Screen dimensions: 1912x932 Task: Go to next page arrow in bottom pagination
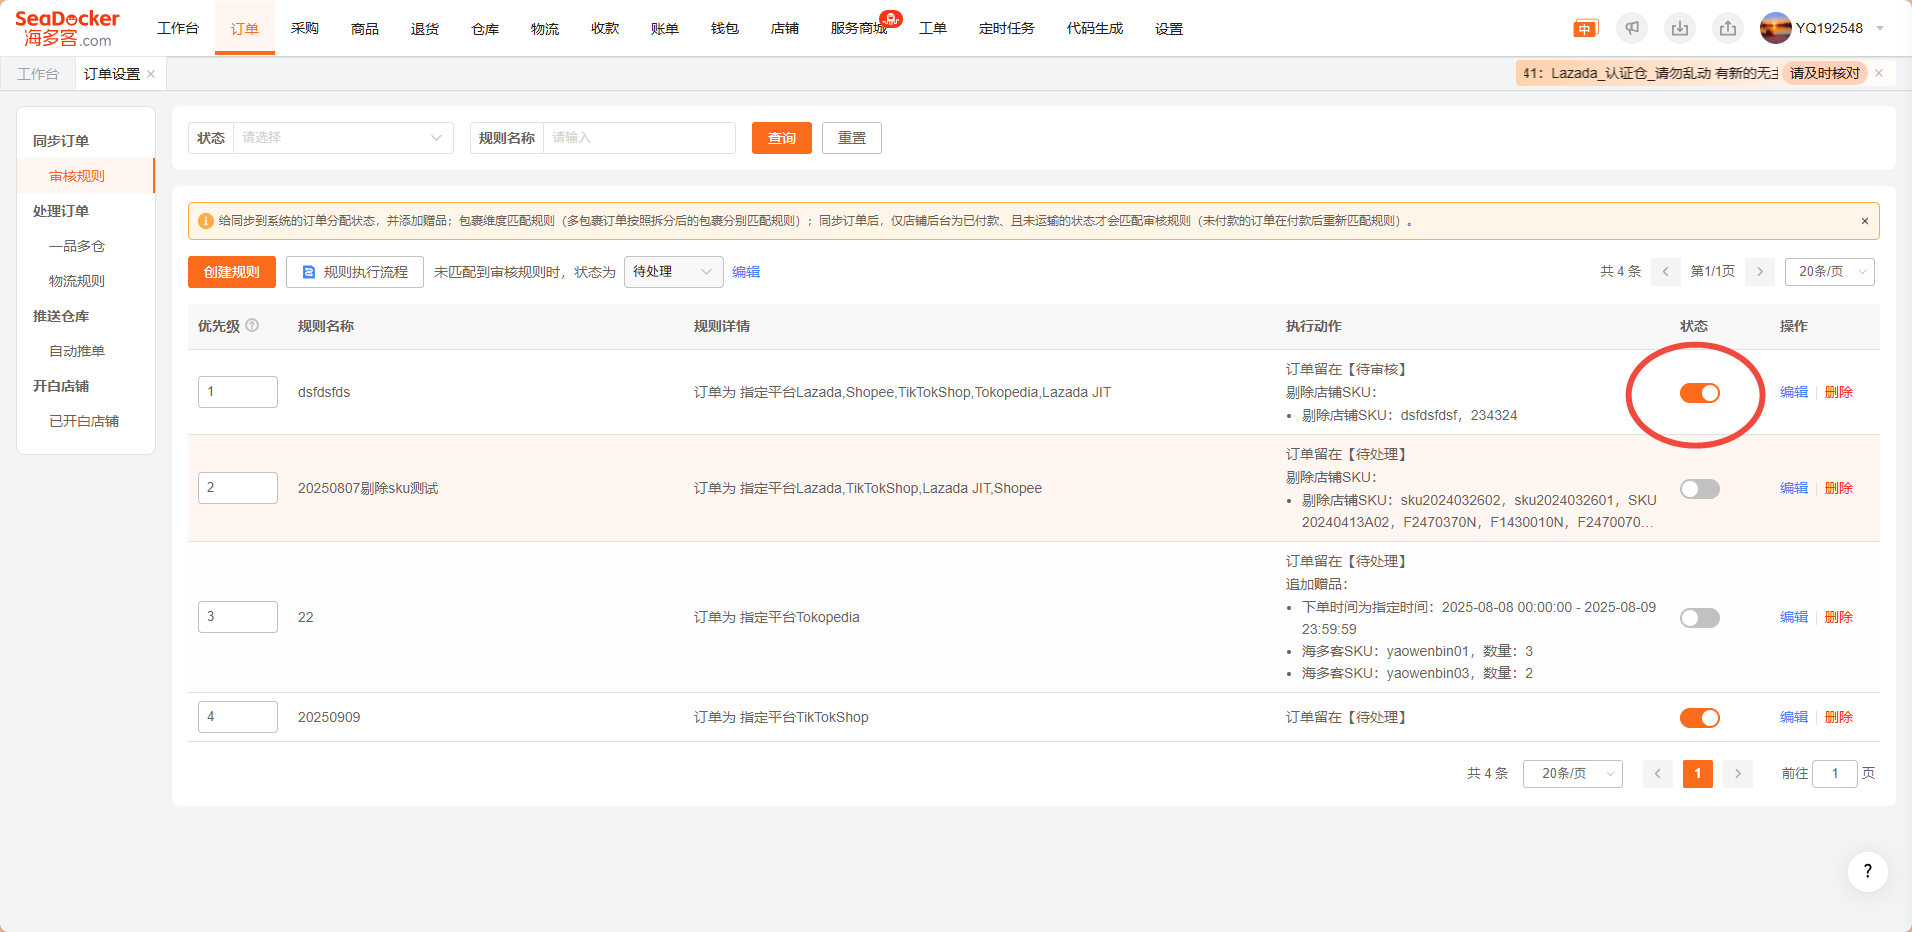(x=1738, y=773)
